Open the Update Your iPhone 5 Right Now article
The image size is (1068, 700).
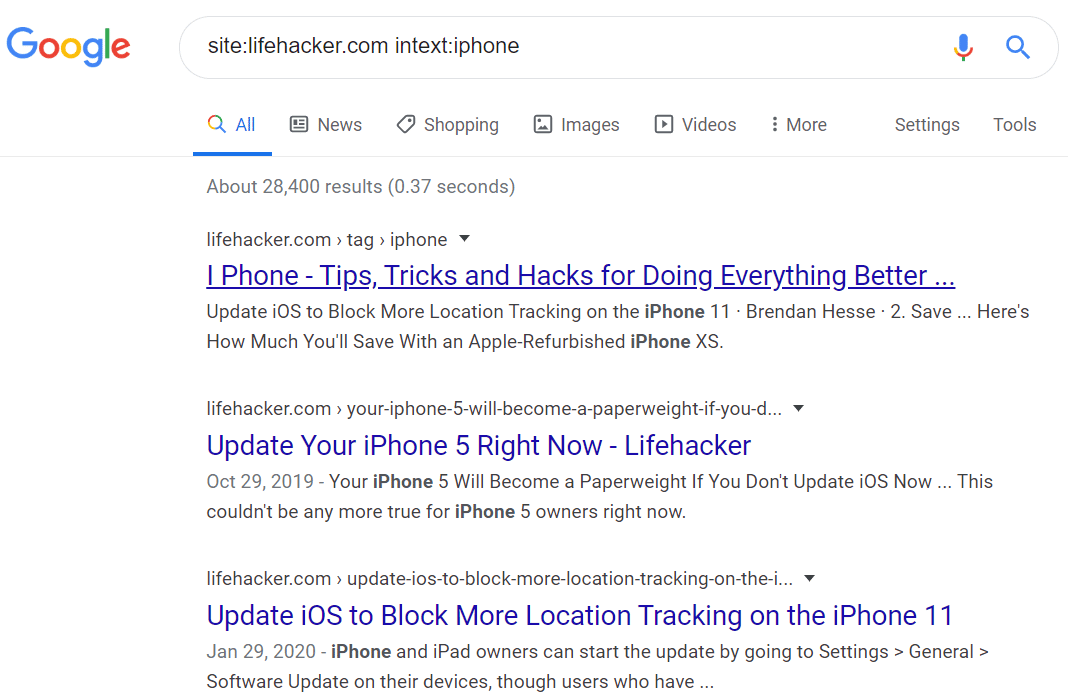(x=477, y=445)
